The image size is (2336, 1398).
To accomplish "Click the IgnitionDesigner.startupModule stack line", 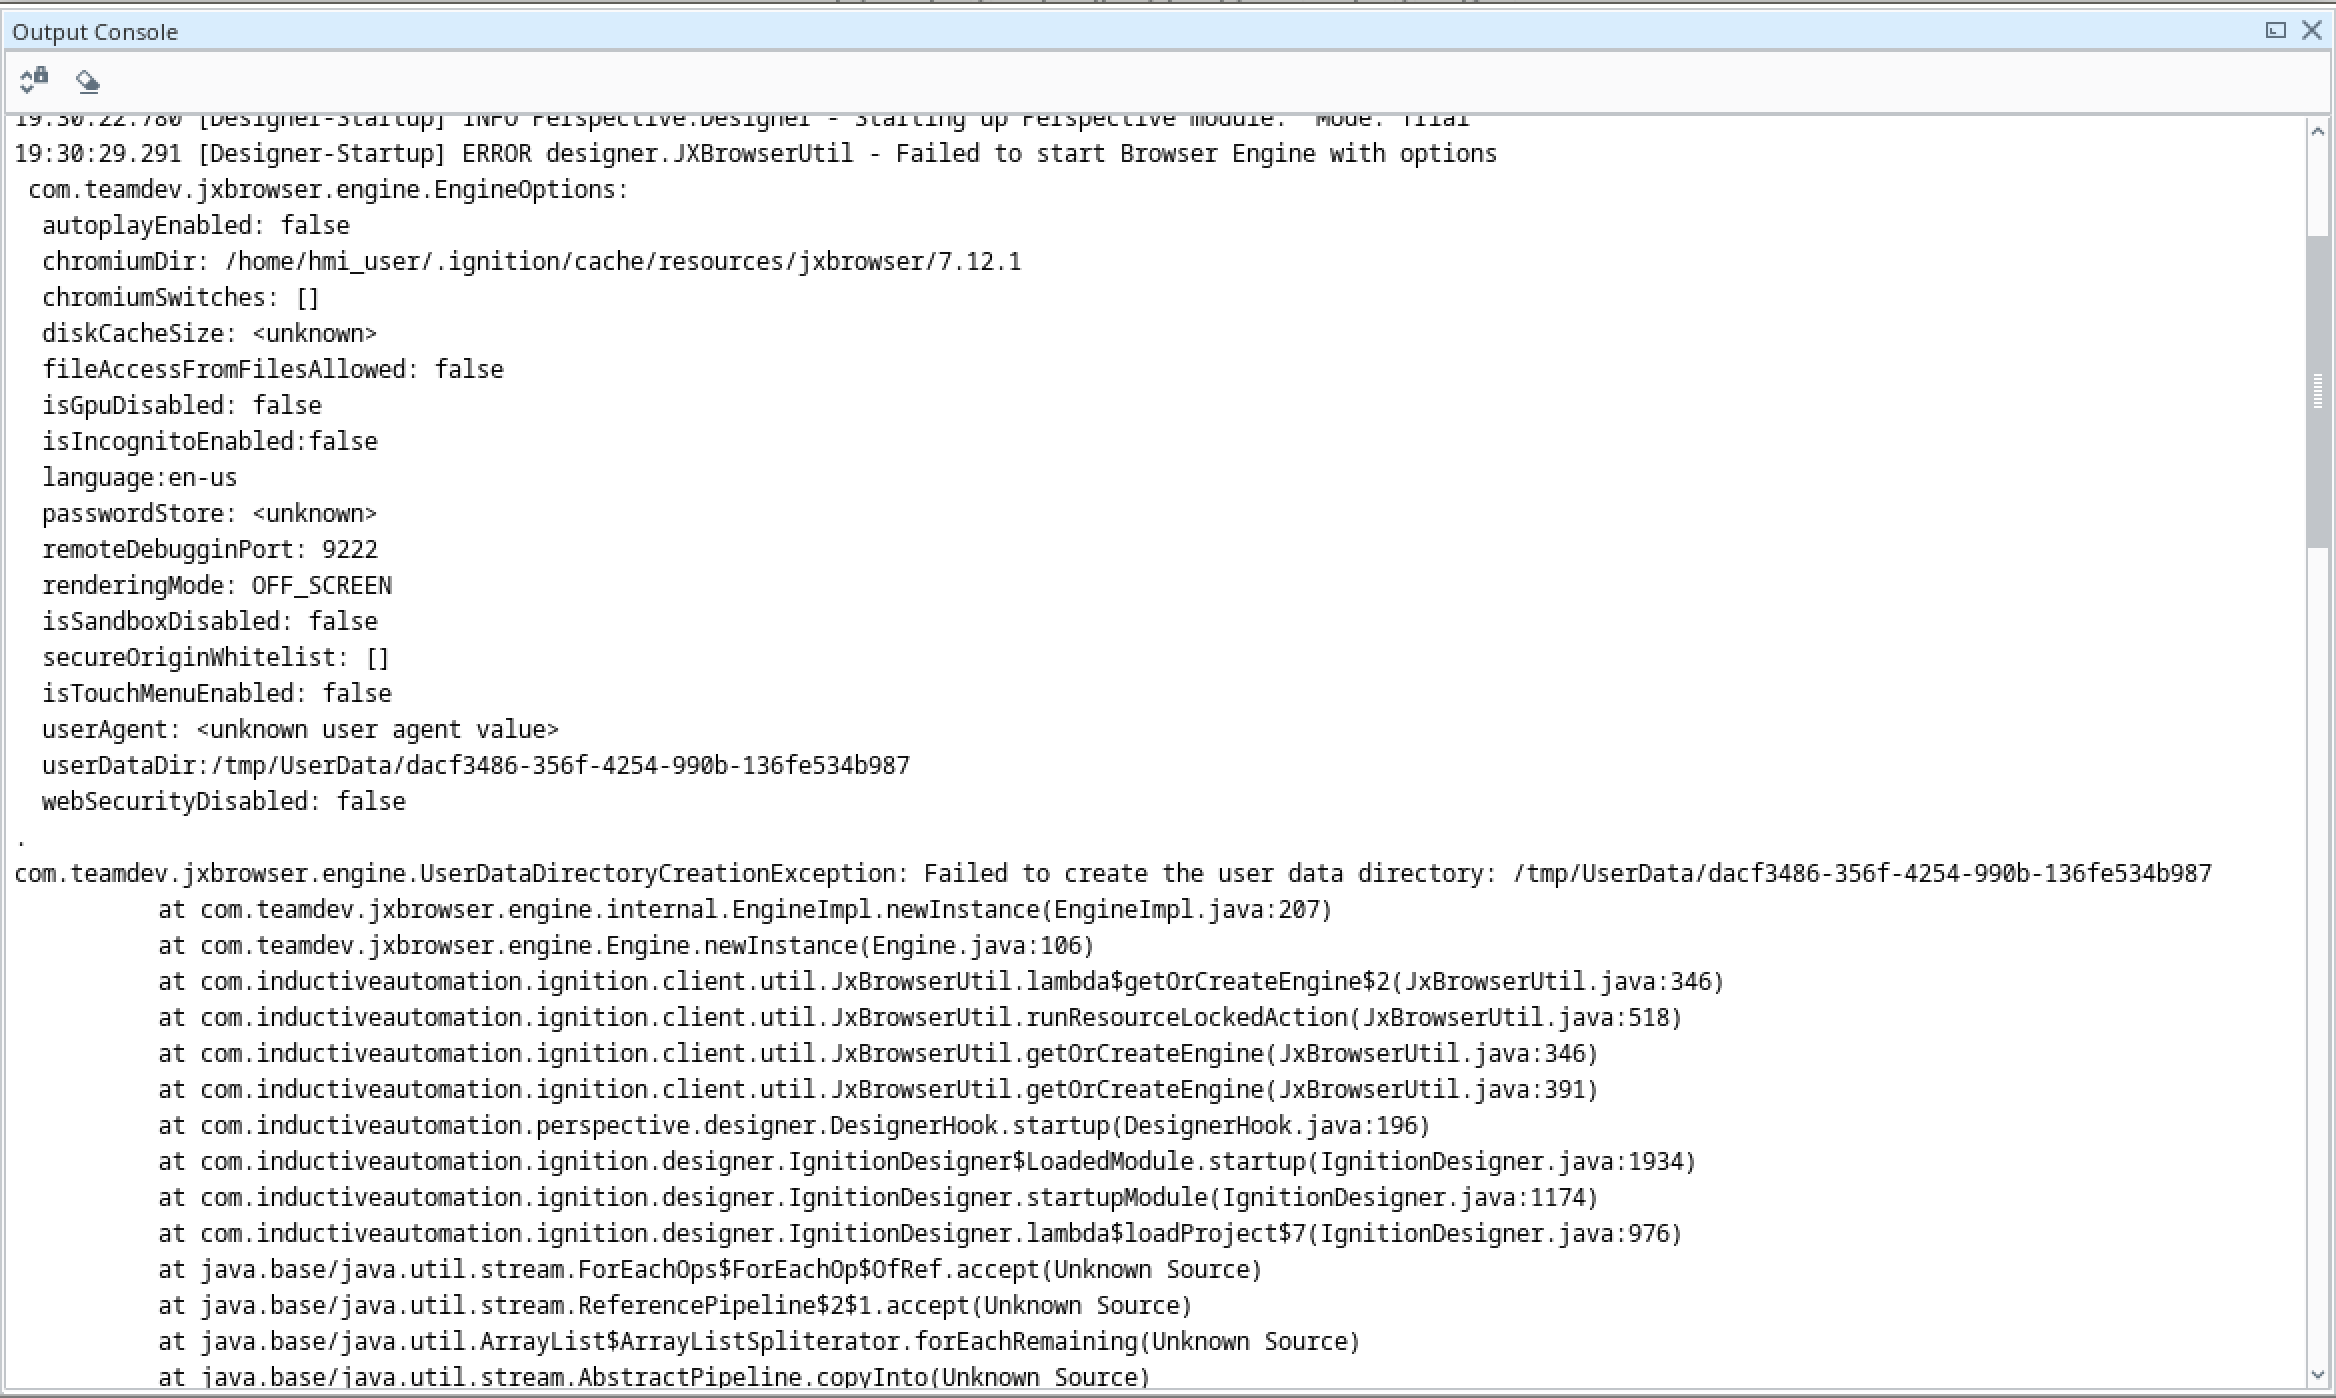I will click(878, 1198).
